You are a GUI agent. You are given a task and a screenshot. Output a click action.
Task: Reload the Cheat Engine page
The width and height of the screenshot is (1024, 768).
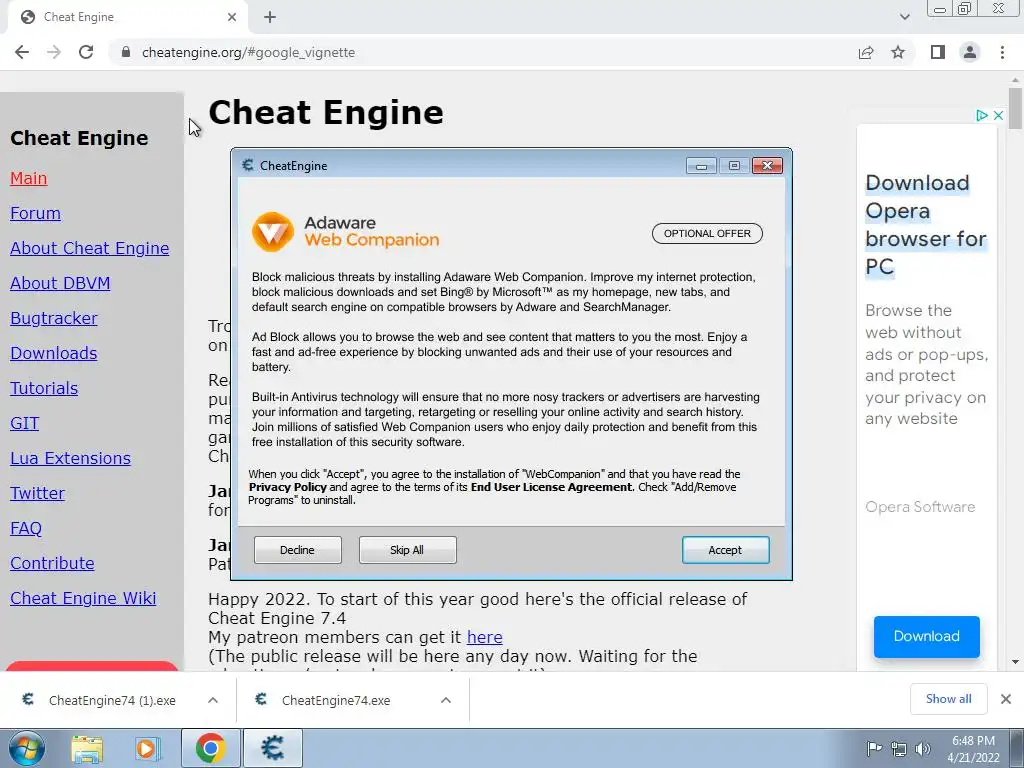(x=86, y=52)
